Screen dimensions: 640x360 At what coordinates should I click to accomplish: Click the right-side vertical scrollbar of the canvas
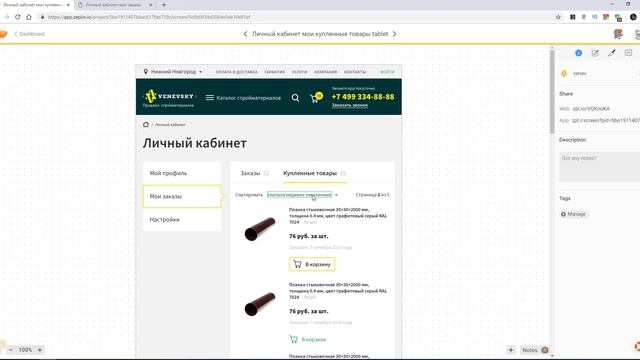coord(552,91)
